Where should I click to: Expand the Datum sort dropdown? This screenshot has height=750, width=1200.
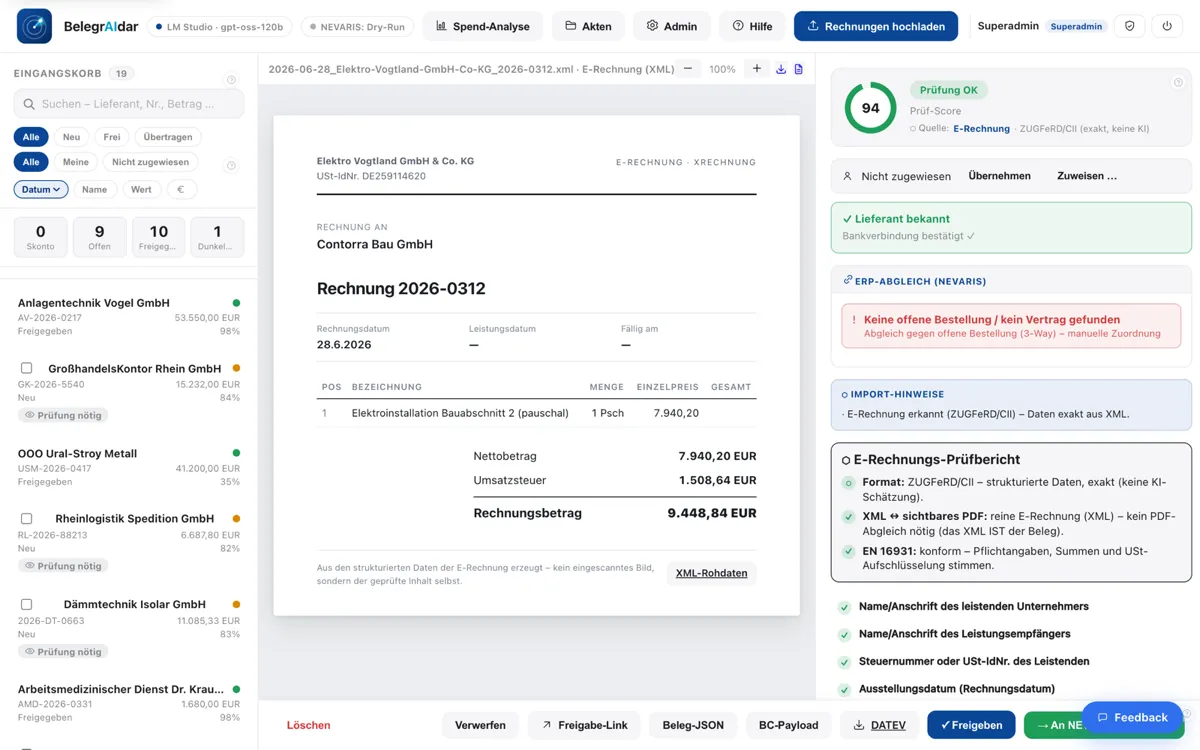coord(41,189)
